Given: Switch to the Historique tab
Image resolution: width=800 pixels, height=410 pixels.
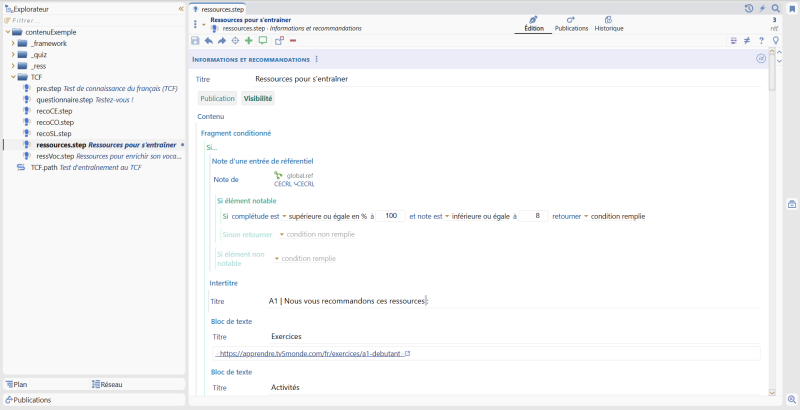Looking at the screenshot, I should pyautogui.click(x=609, y=24).
